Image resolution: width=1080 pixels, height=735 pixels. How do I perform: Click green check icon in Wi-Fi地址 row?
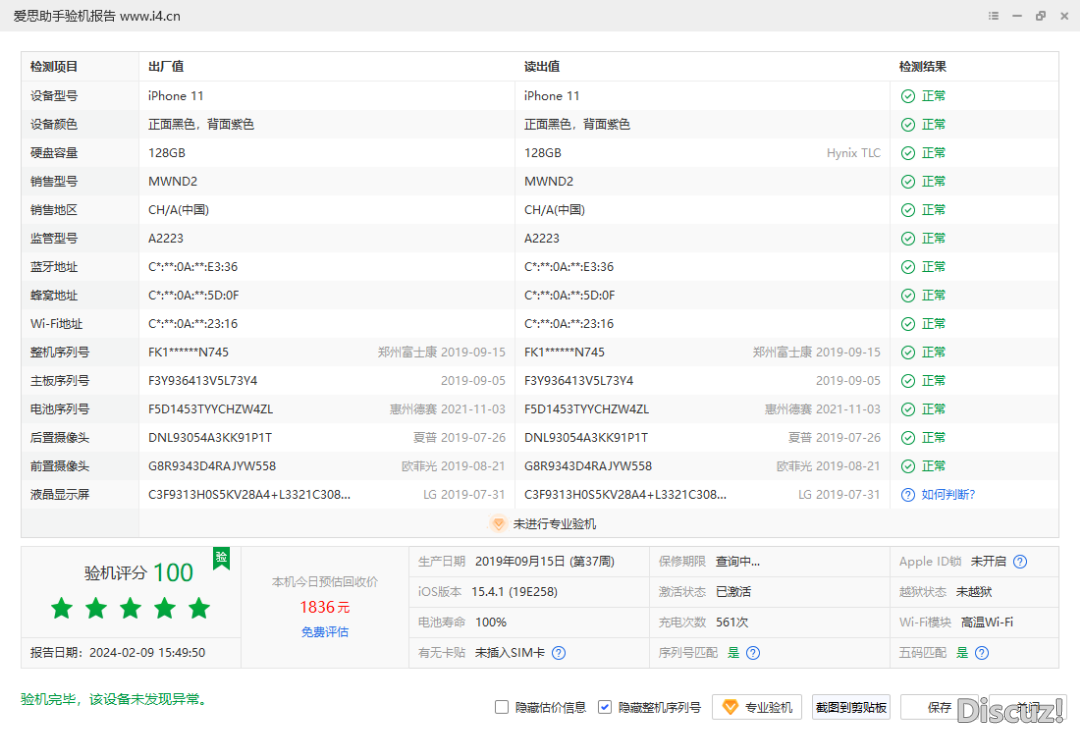tap(908, 324)
